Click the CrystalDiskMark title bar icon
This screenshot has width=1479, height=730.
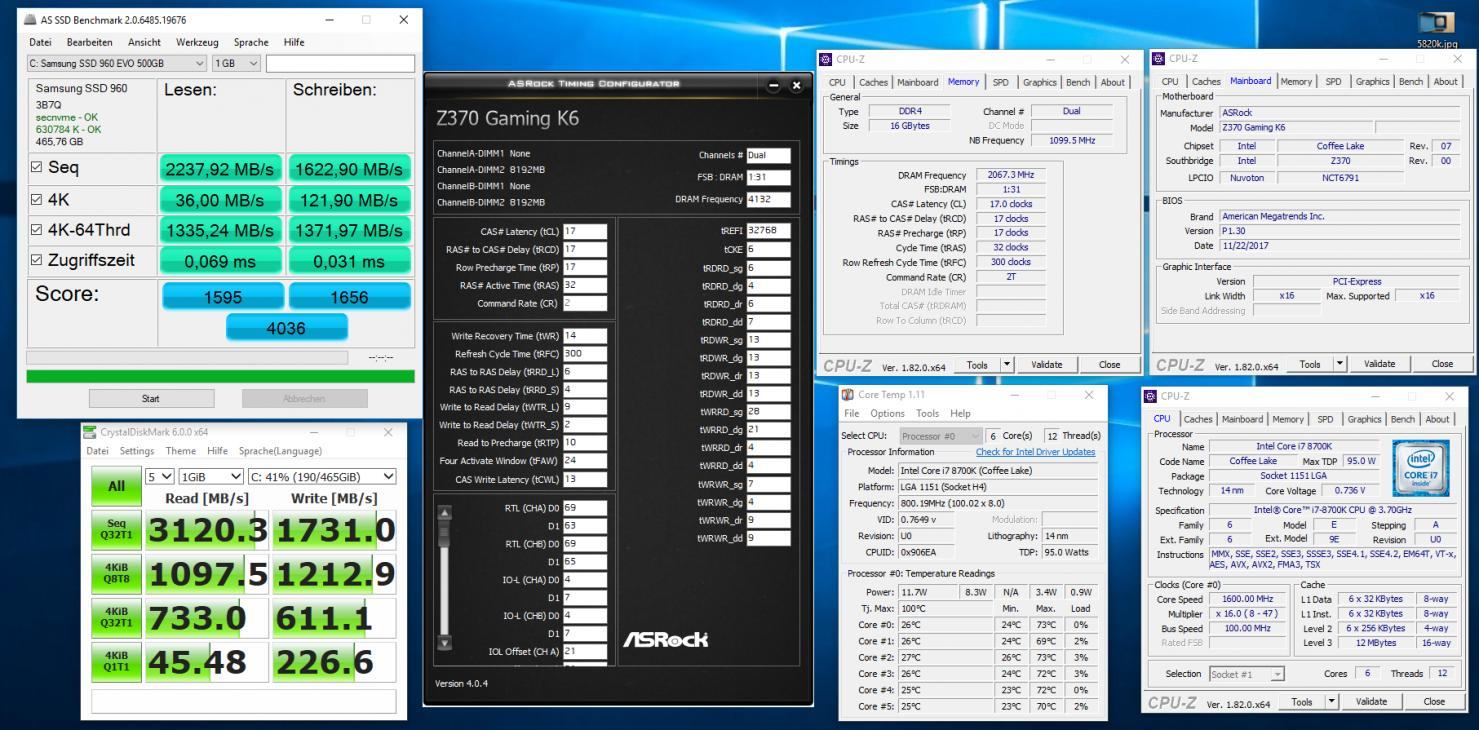[x=91, y=432]
